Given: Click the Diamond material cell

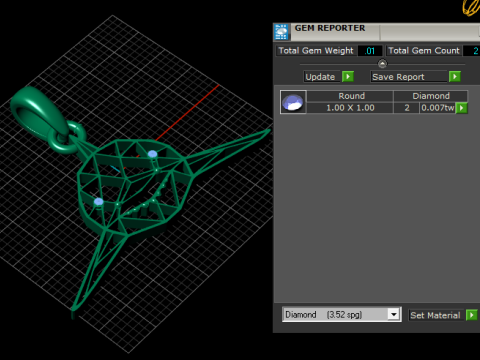Looking at the screenshot, I should point(431,96).
